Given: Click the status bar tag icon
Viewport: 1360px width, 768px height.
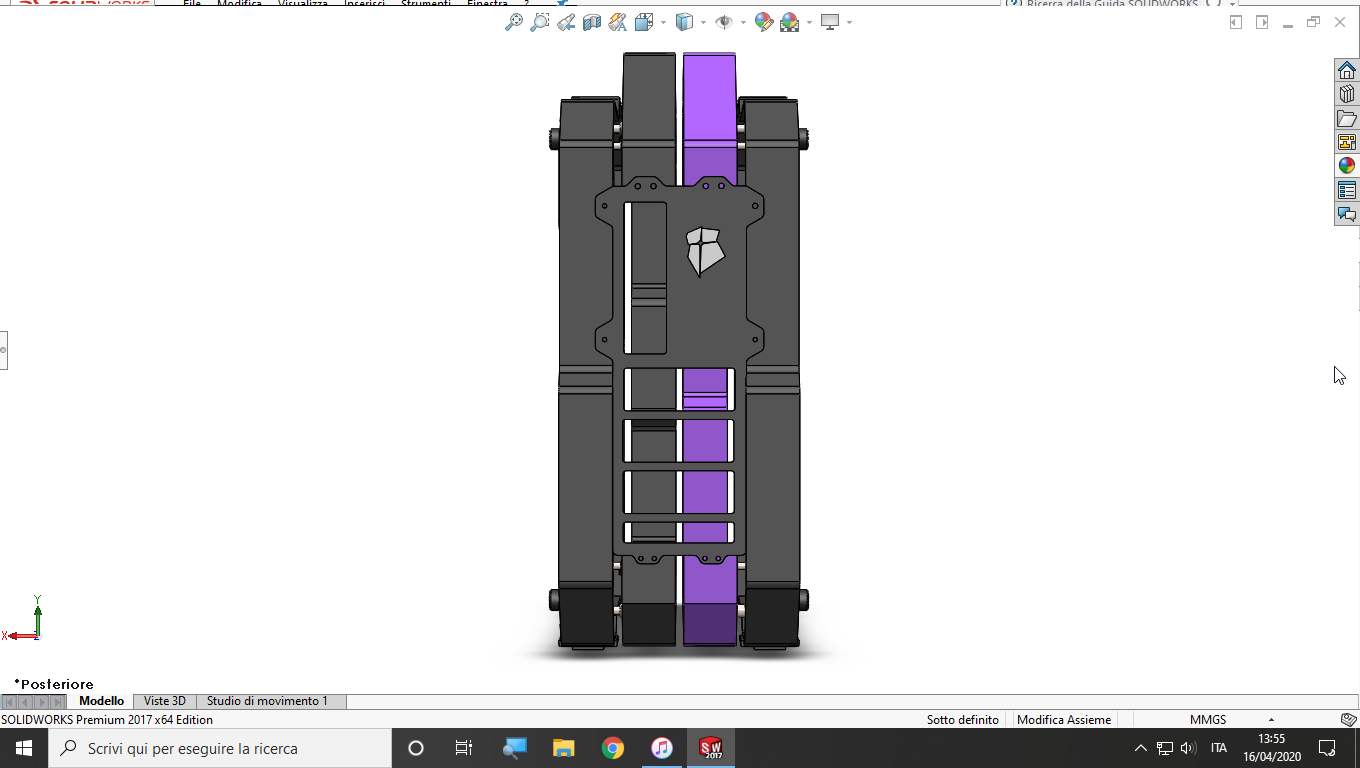Looking at the screenshot, I should 1348,719.
